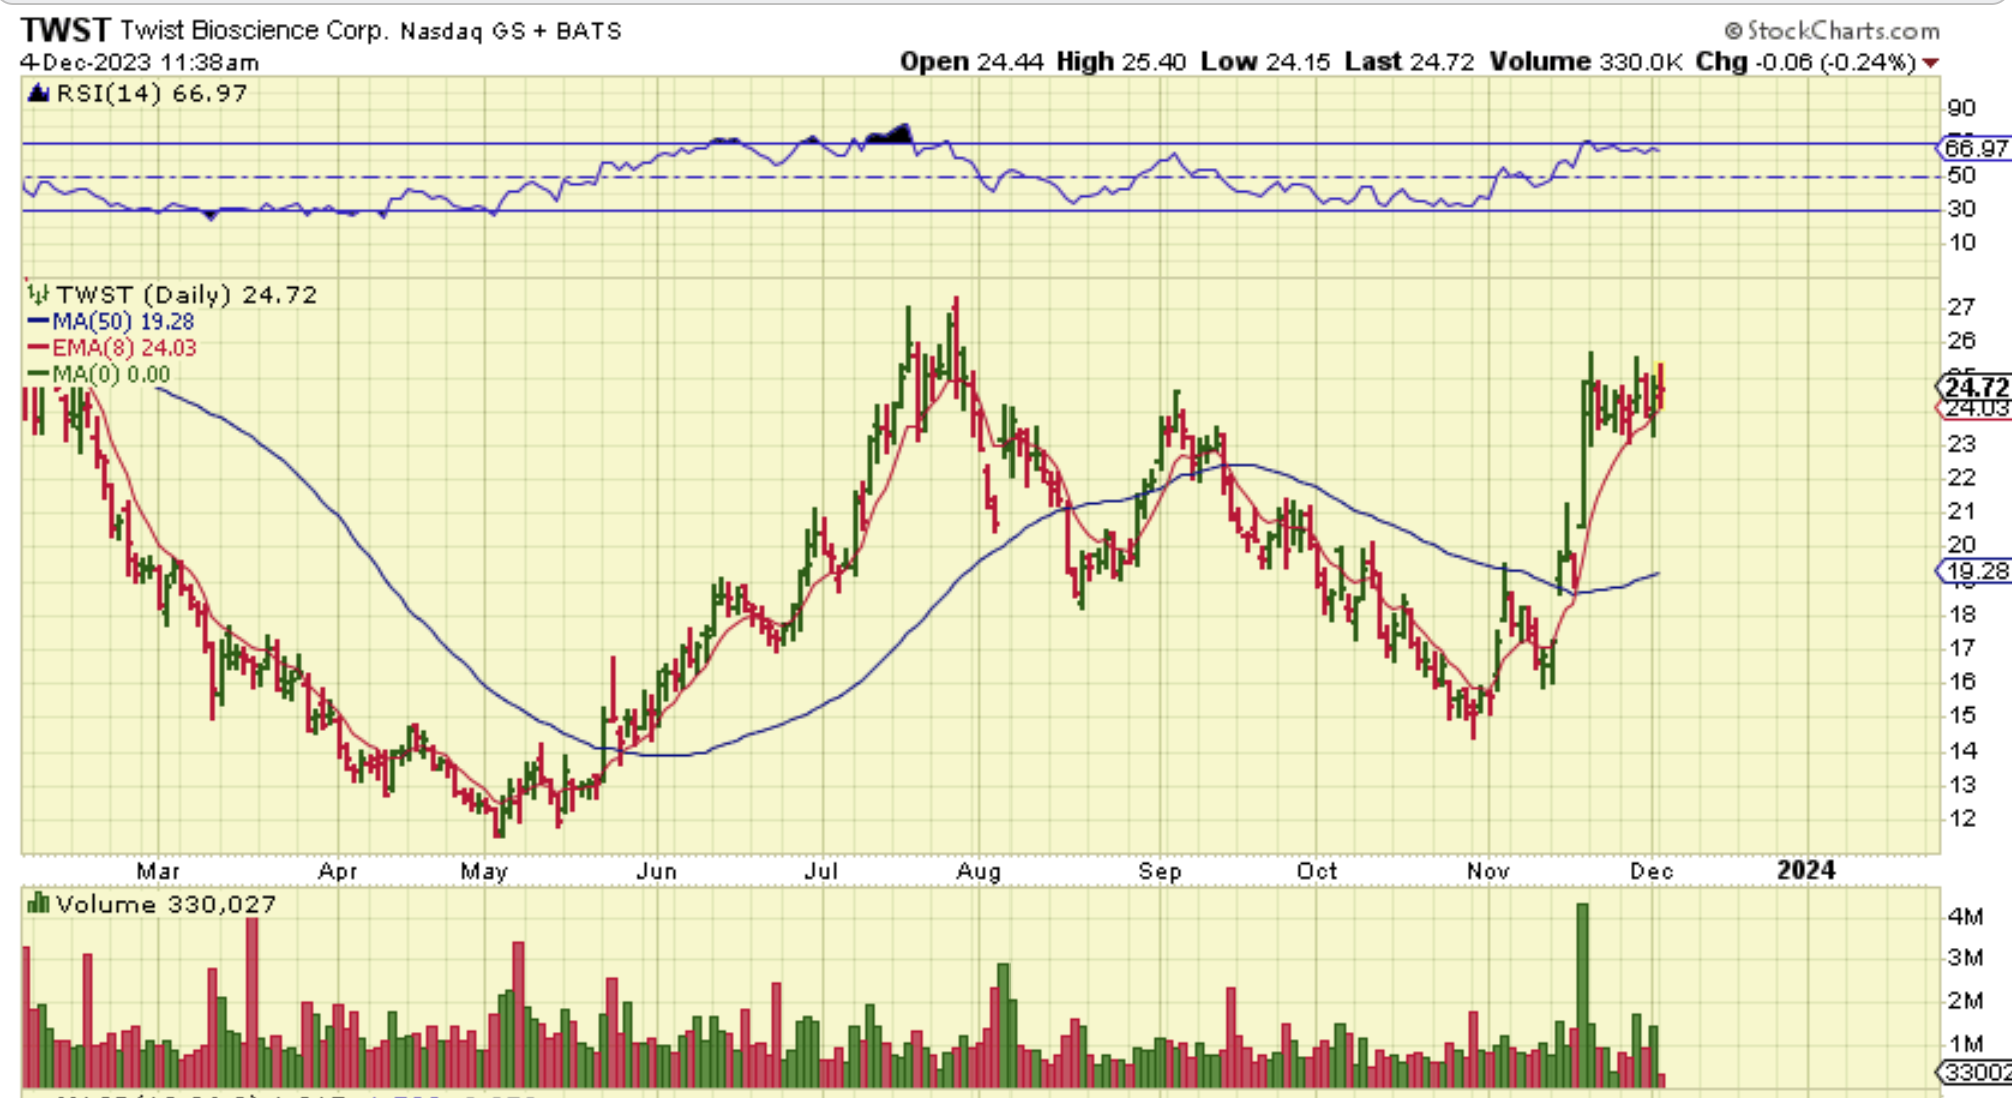This screenshot has height=1098, width=2013.
Task: Click the 4-Dec-2023 11:38am timestamp
Action: [139, 62]
